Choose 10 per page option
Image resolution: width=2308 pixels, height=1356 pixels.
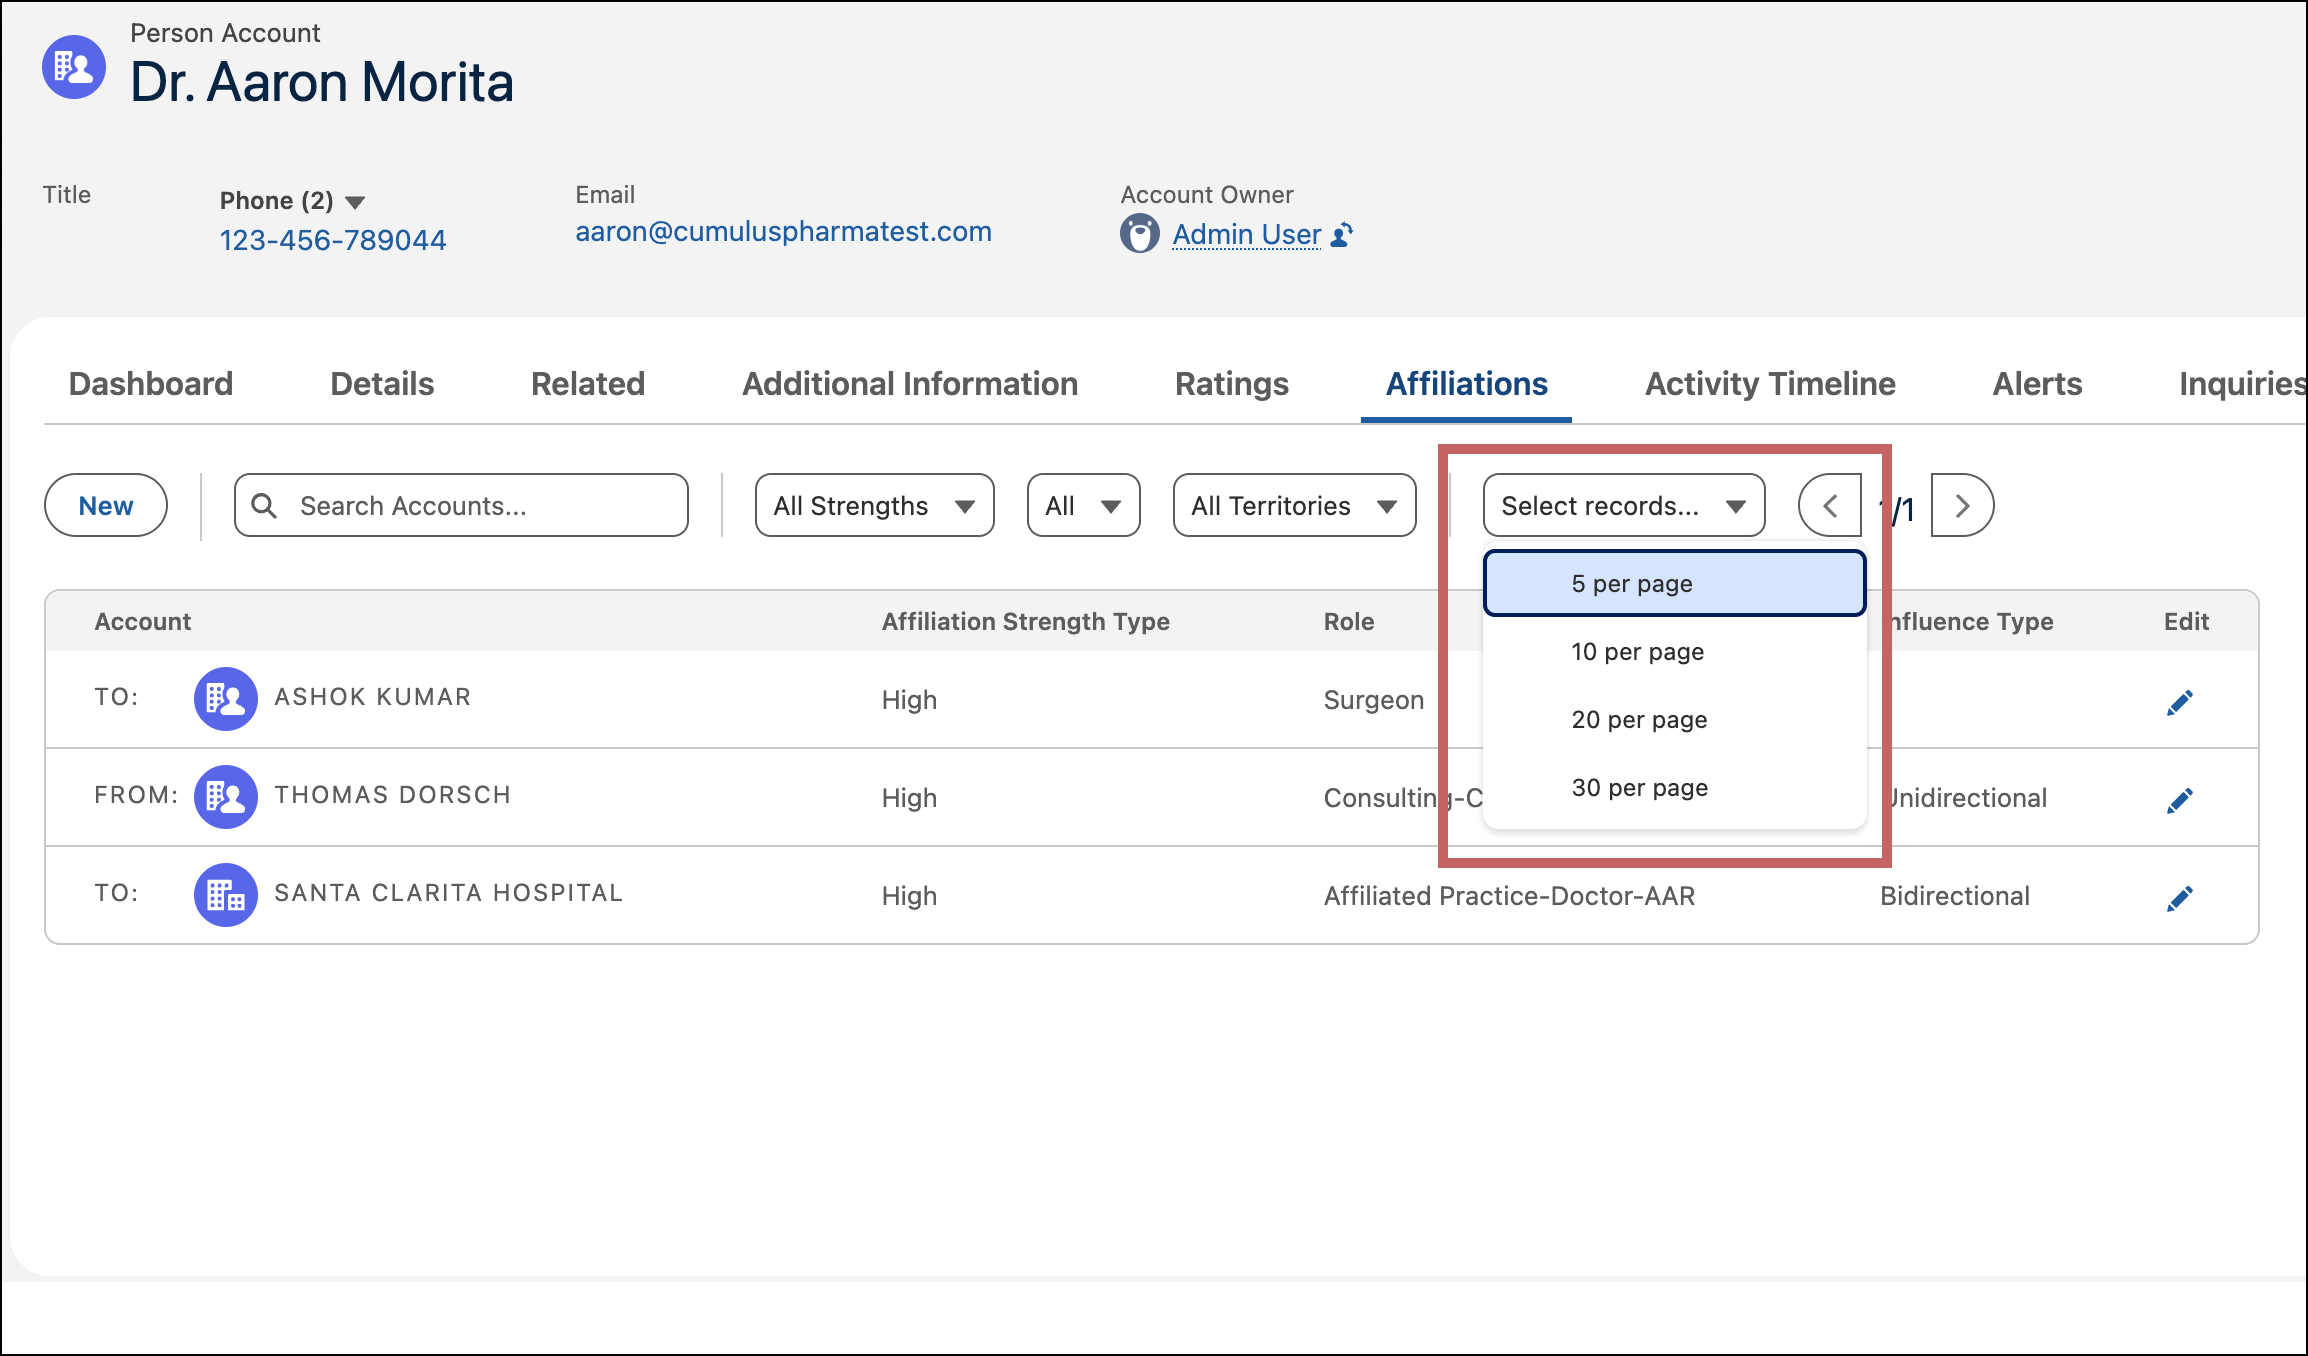[1675, 651]
